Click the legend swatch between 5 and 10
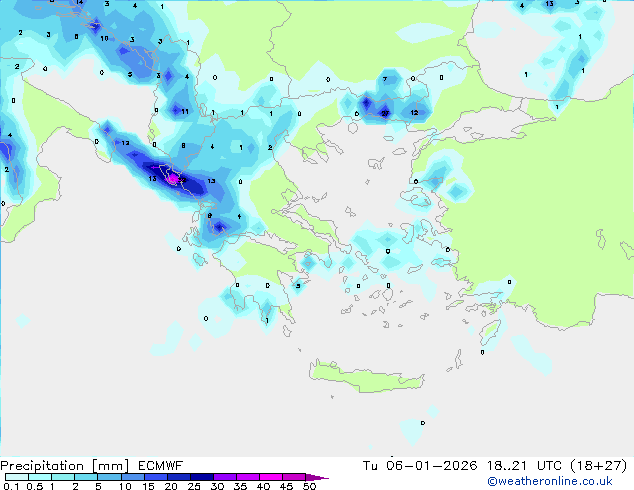 click(109, 477)
